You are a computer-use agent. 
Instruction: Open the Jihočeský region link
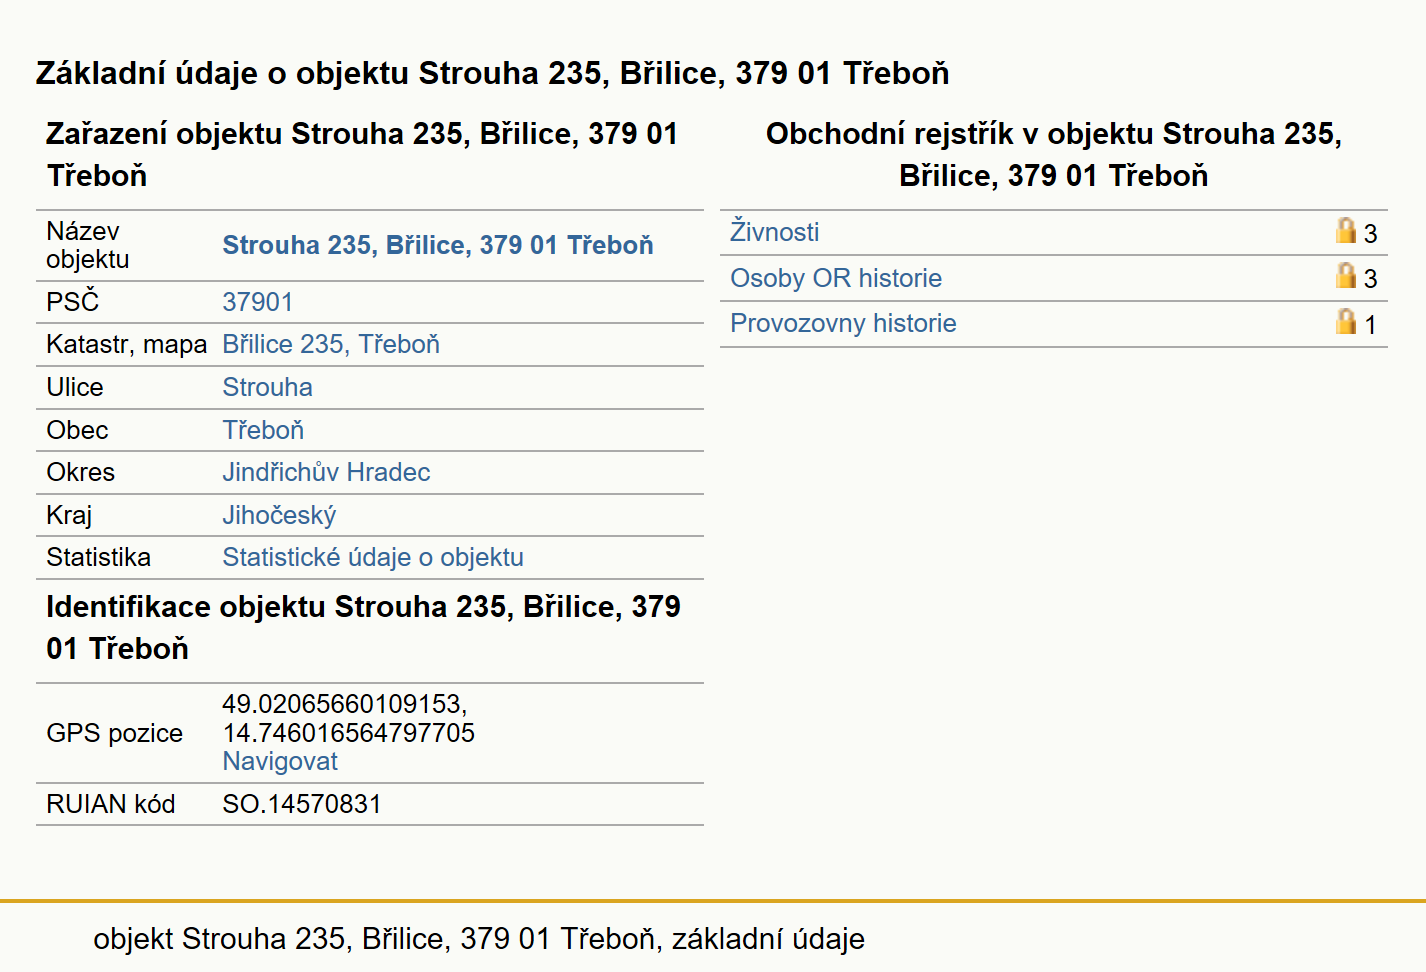pos(279,515)
